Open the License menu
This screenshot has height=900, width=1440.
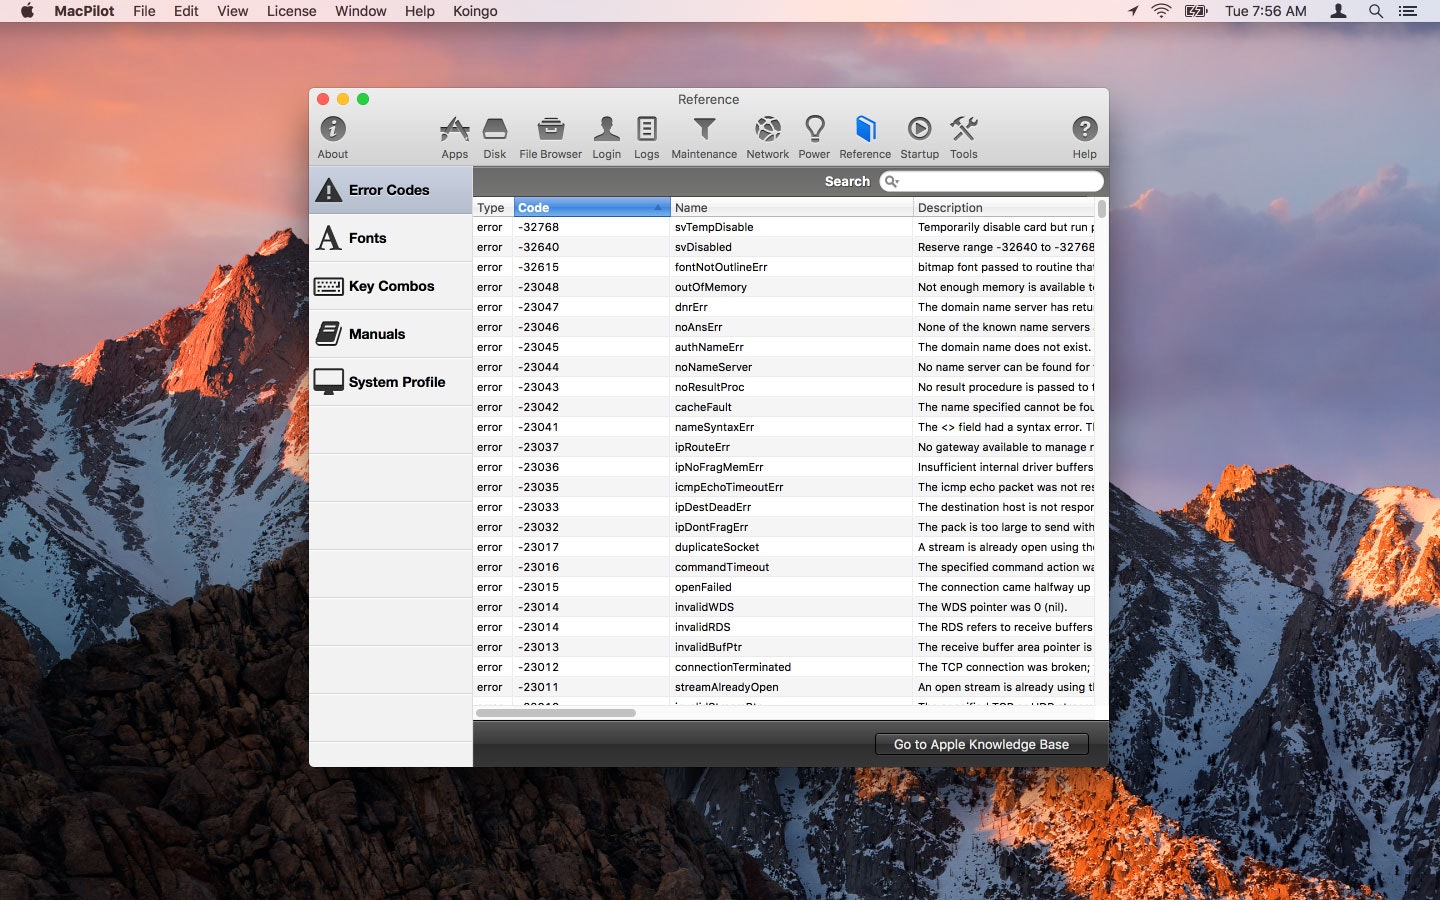291,11
